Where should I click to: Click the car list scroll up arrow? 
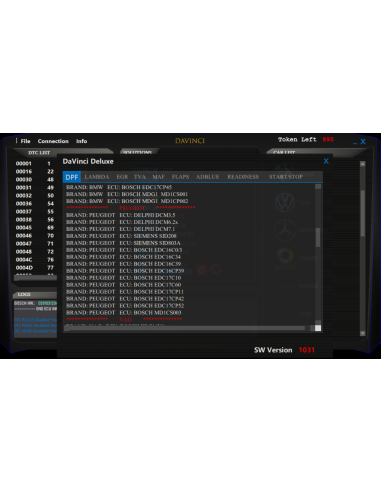(x=363, y=164)
